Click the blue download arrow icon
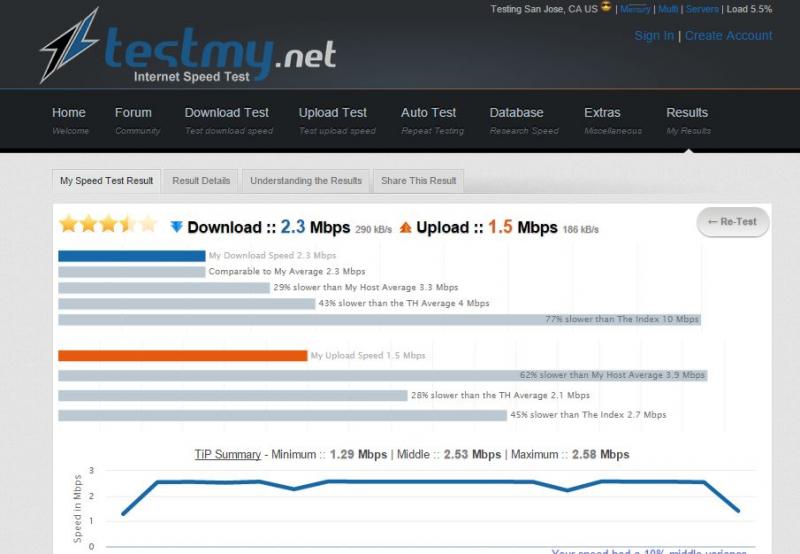The image size is (800, 554). click(x=177, y=226)
